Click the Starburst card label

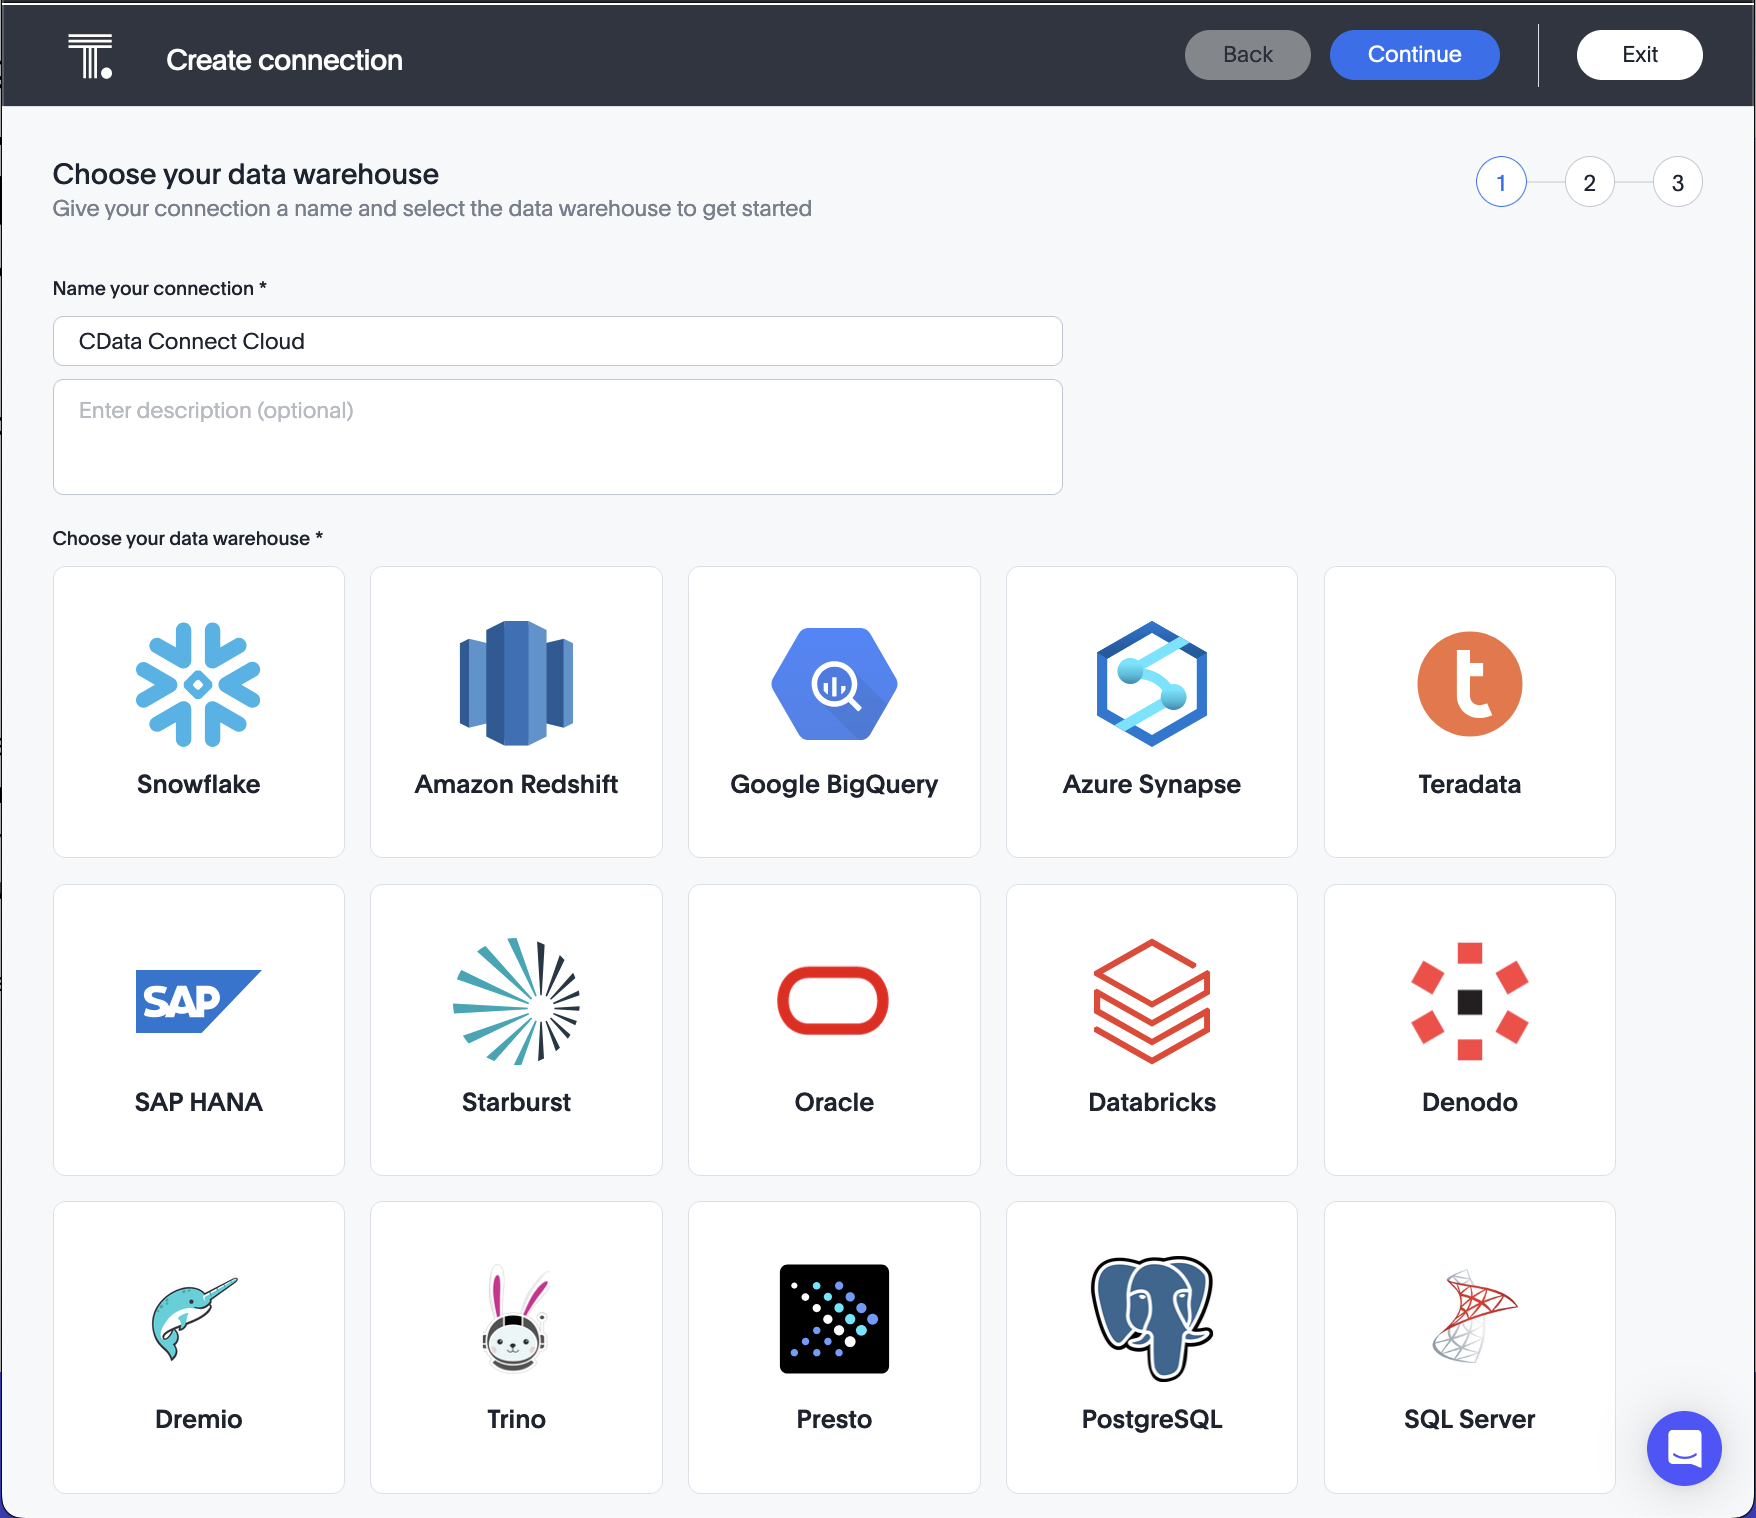point(516,1102)
